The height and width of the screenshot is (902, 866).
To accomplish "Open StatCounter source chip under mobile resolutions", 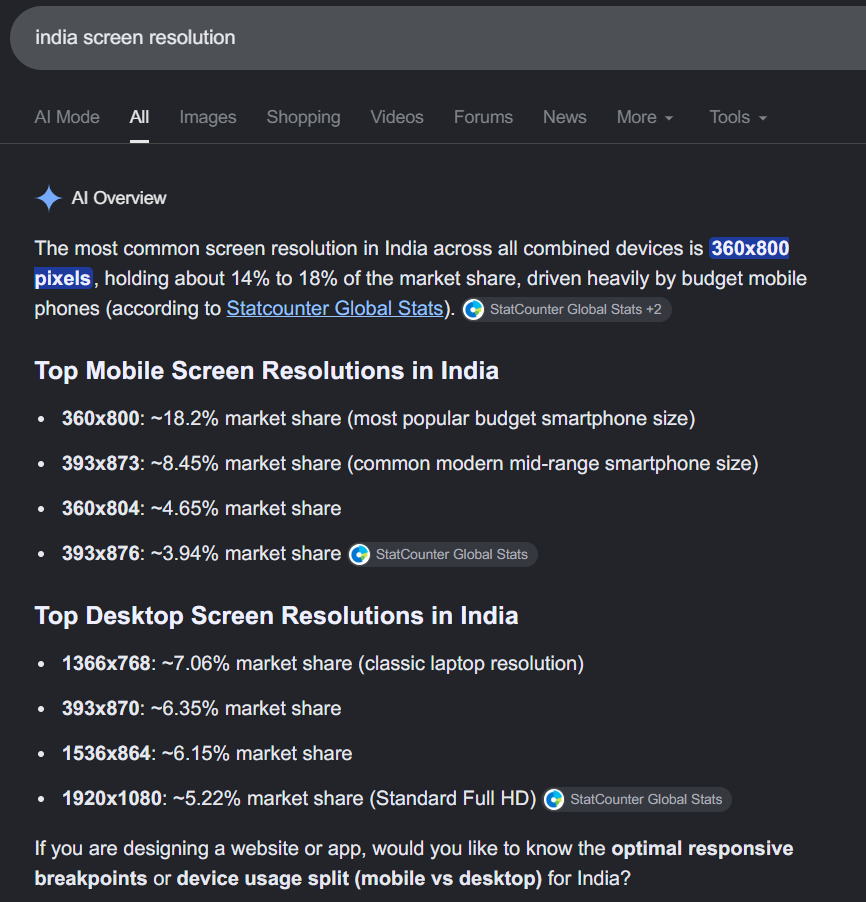I will [x=442, y=555].
